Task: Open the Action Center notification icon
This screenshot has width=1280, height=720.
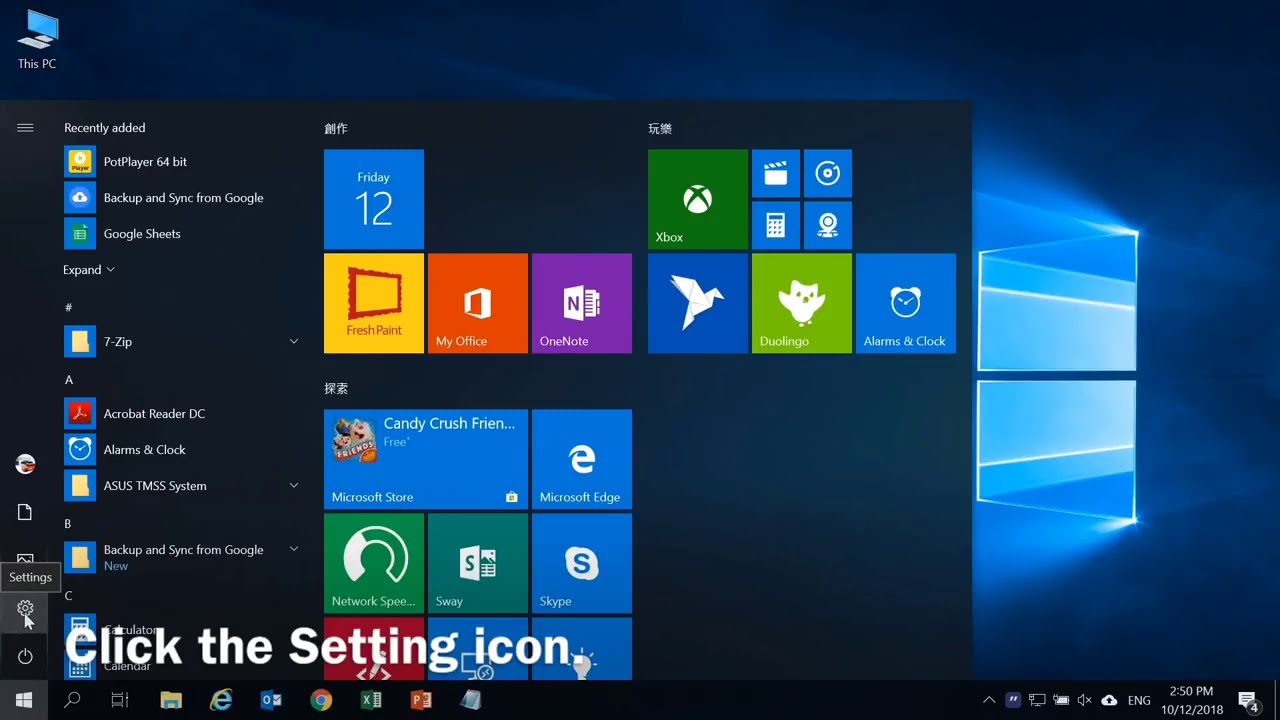Action: [x=1248, y=700]
